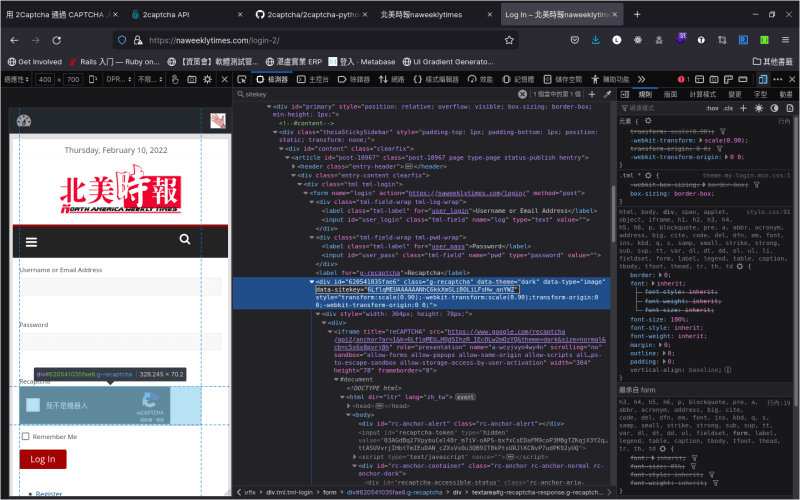Open the site hamburger navigation menu
This screenshot has width=800, height=500.
pos(32,242)
